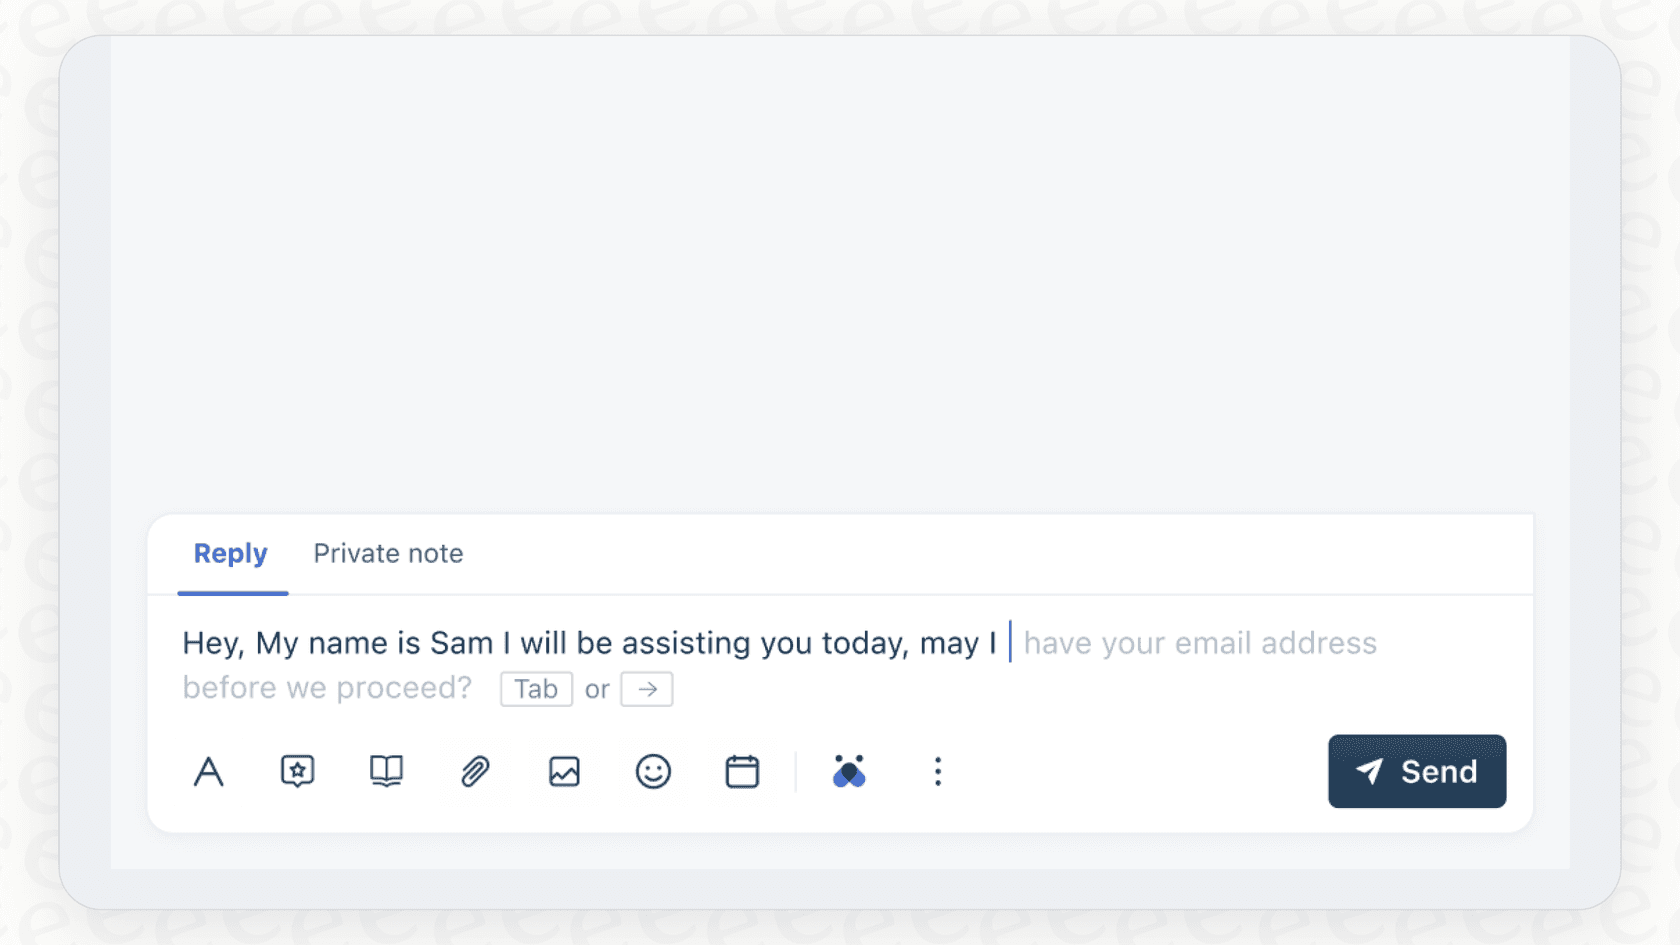
Task: Send the reply to the customer
Action: 1416,771
